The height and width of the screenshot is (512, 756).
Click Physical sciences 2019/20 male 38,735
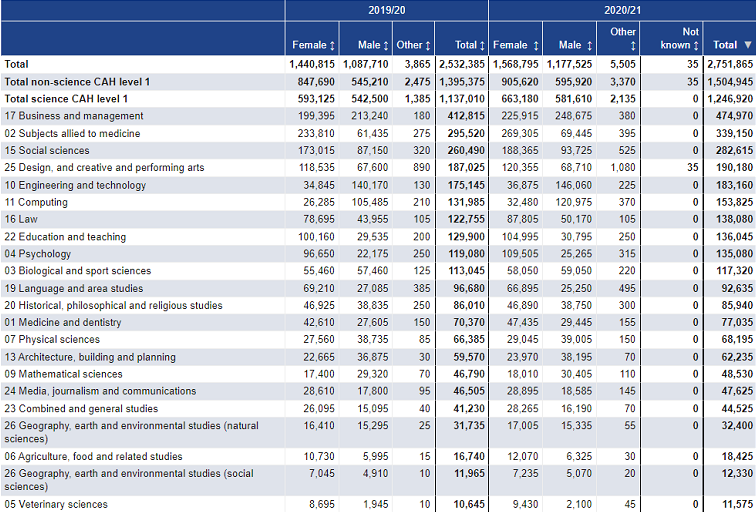373,339
